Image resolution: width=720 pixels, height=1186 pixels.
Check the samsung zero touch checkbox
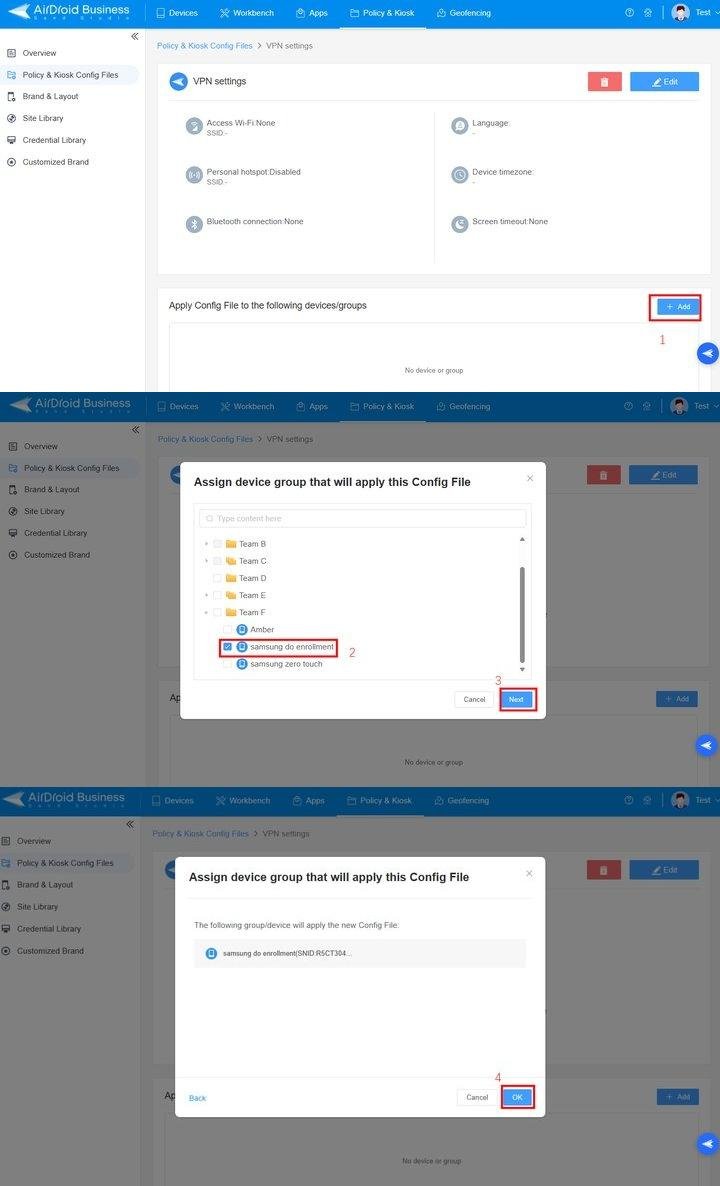[x=228, y=664]
